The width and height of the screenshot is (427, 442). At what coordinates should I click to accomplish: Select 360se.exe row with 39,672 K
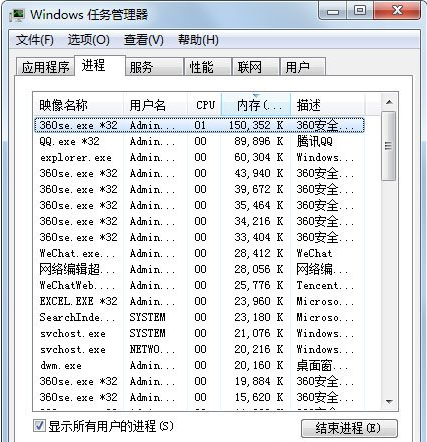click(x=199, y=189)
